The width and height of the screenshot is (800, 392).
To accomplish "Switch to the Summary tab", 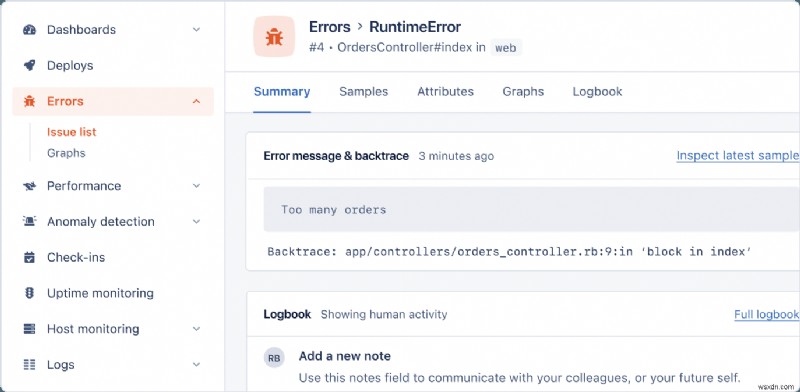I will [x=282, y=91].
